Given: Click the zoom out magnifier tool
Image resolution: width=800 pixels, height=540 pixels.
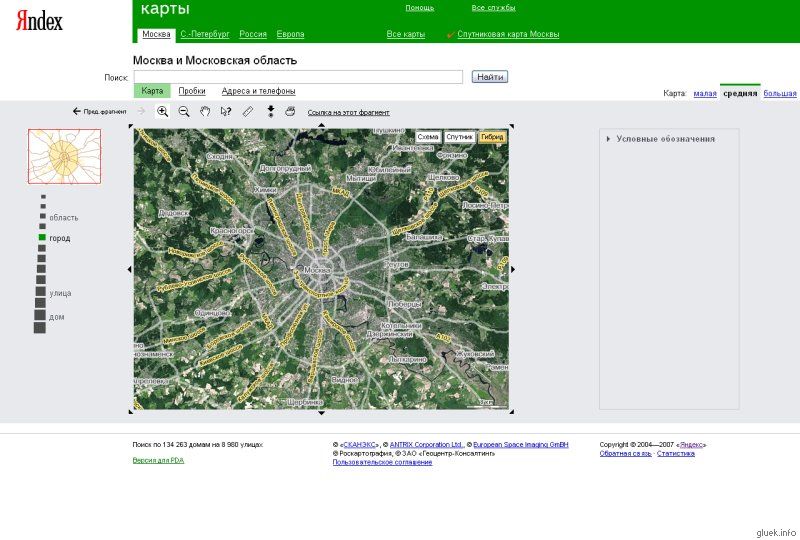Looking at the screenshot, I should tap(184, 111).
